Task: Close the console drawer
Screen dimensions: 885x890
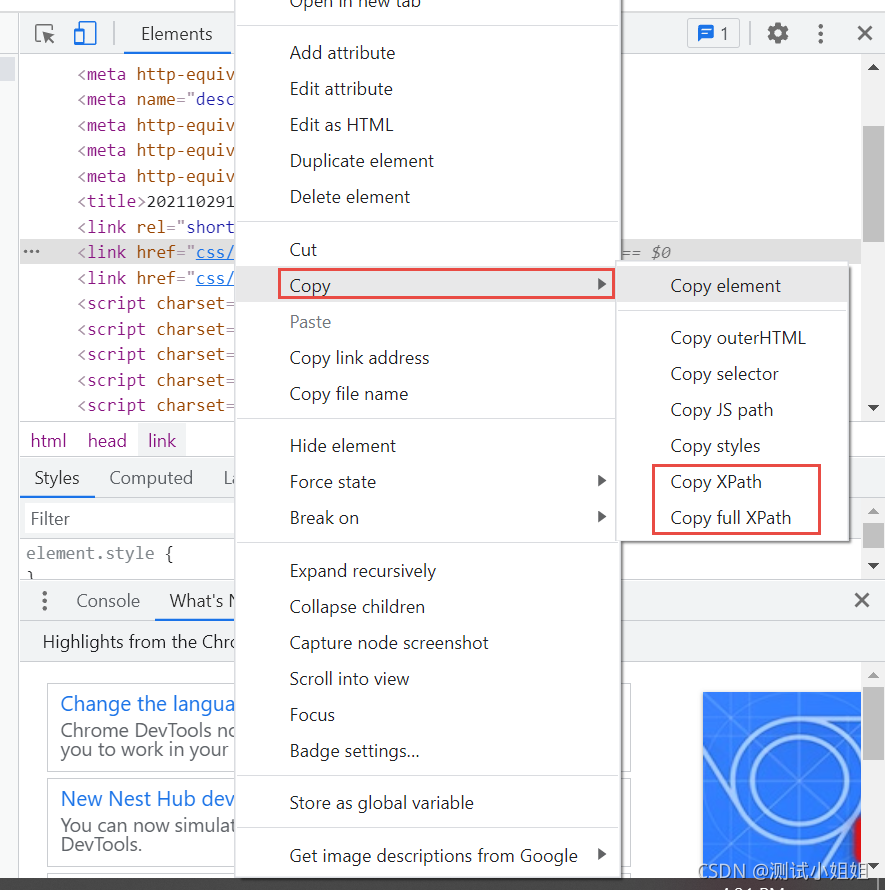Action: [x=862, y=600]
